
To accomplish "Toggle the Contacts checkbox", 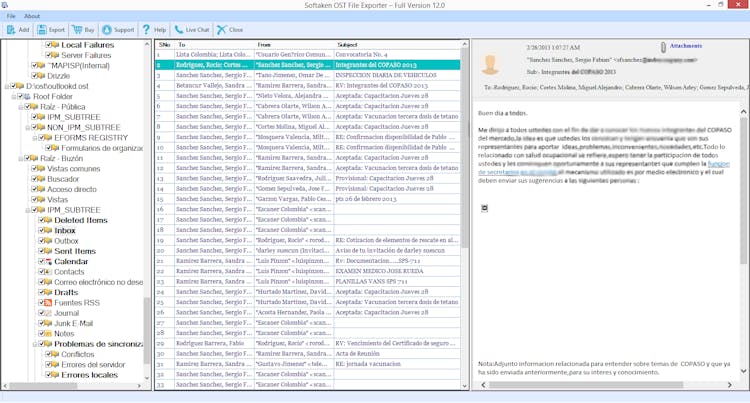I will (42, 272).
